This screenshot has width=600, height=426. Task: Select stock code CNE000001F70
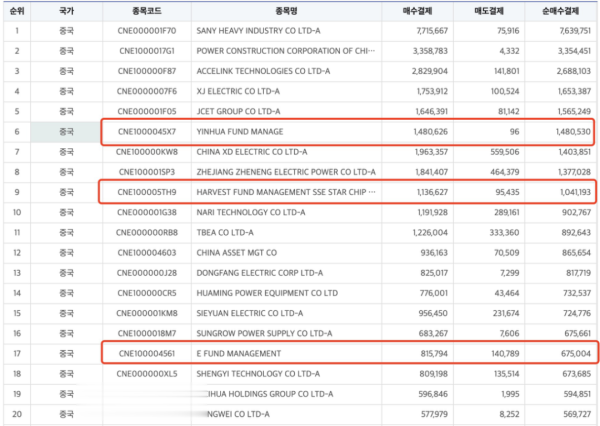(147, 31)
